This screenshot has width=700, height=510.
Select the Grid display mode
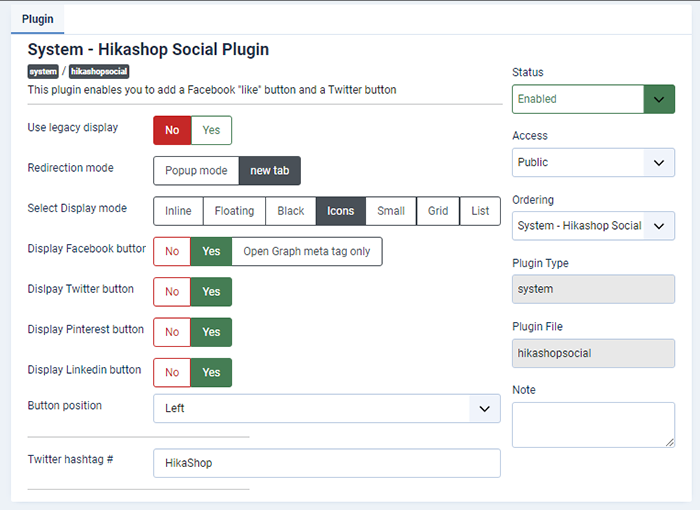[x=438, y=211]
